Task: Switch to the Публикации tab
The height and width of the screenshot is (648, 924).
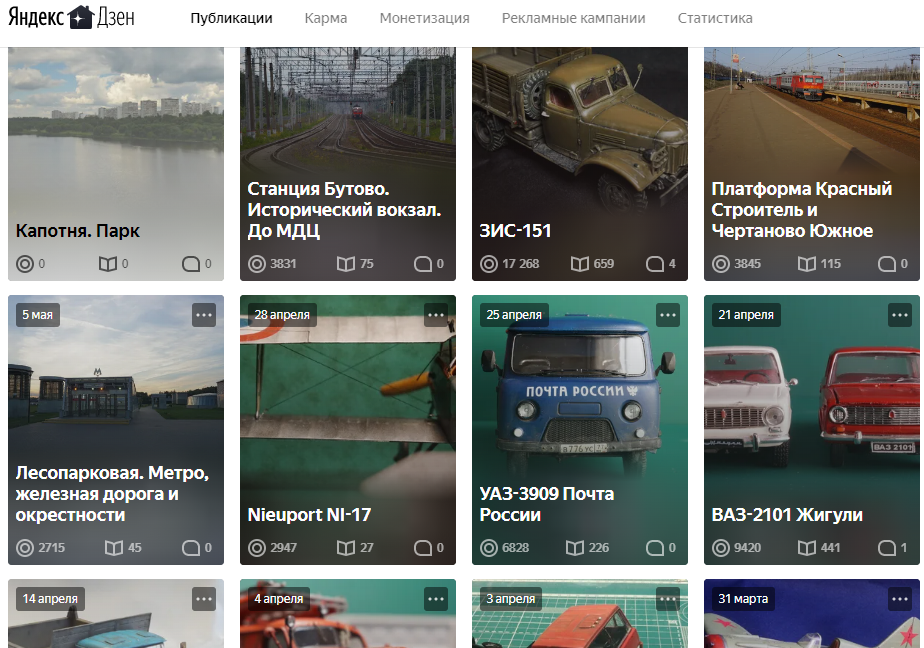Action: [x=231, y=18]
